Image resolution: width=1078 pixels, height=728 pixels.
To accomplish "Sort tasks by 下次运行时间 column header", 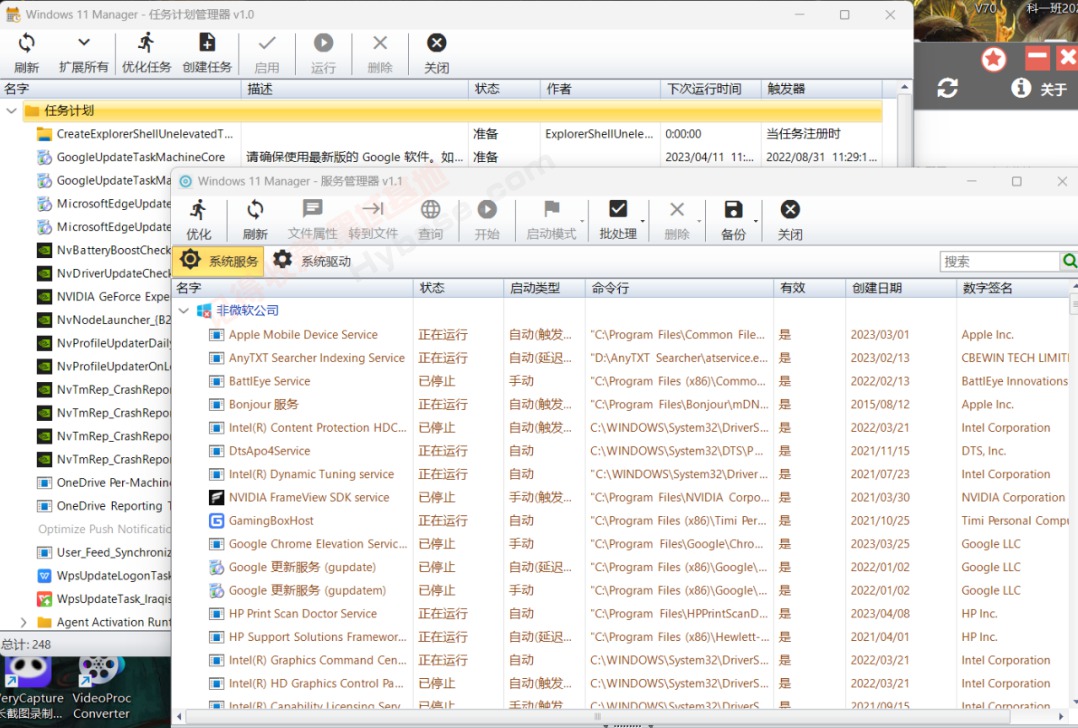I will pyautogui.click(x=712, y=89).
